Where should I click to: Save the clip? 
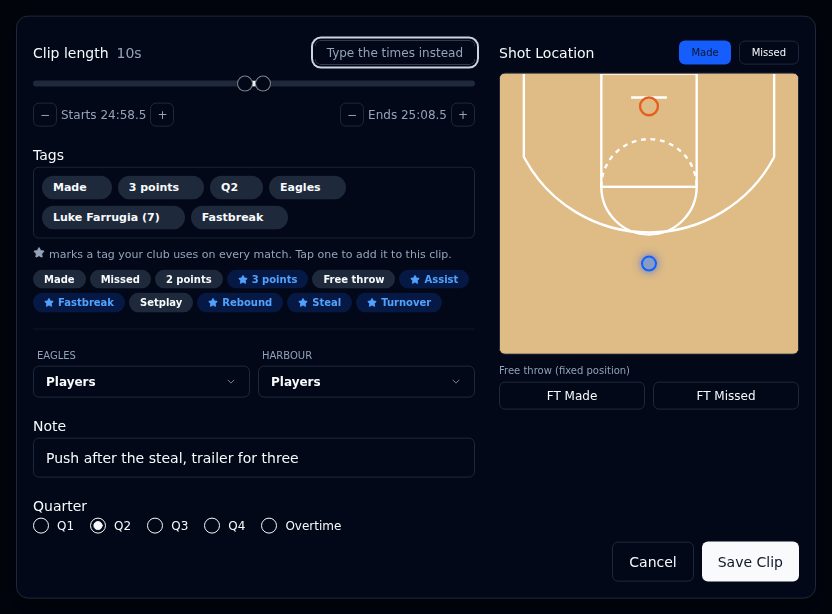(750, 561)
